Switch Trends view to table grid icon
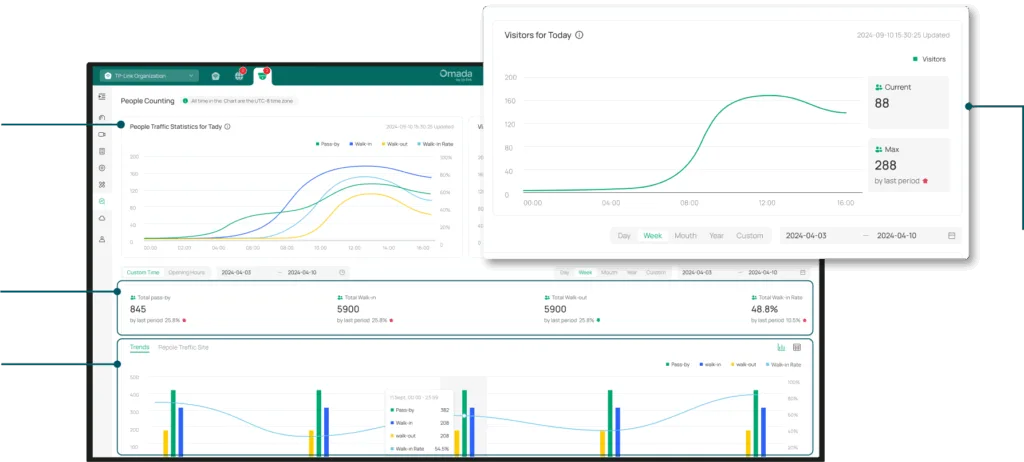Image resolution: width=1024 pixels, height=462 pixels. (797, 347)
